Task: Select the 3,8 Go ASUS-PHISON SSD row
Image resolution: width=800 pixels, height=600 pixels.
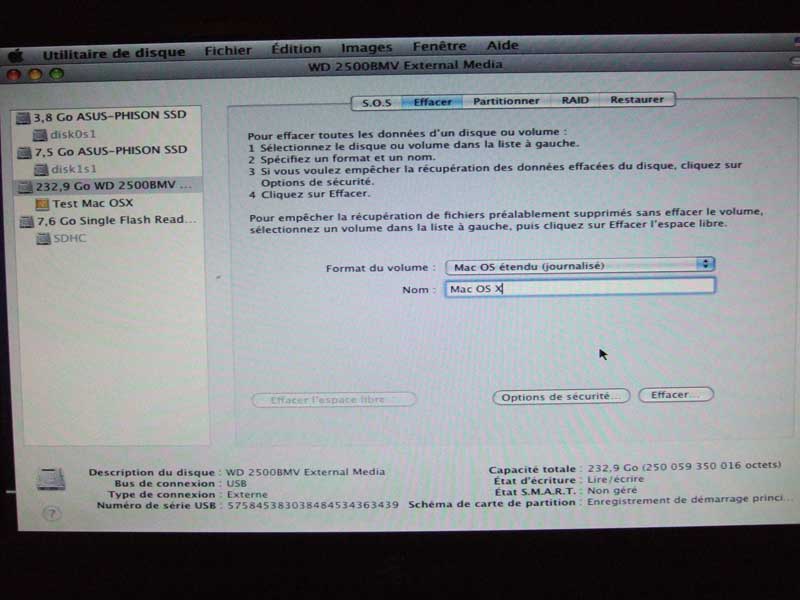Action: tap(108, 117)
